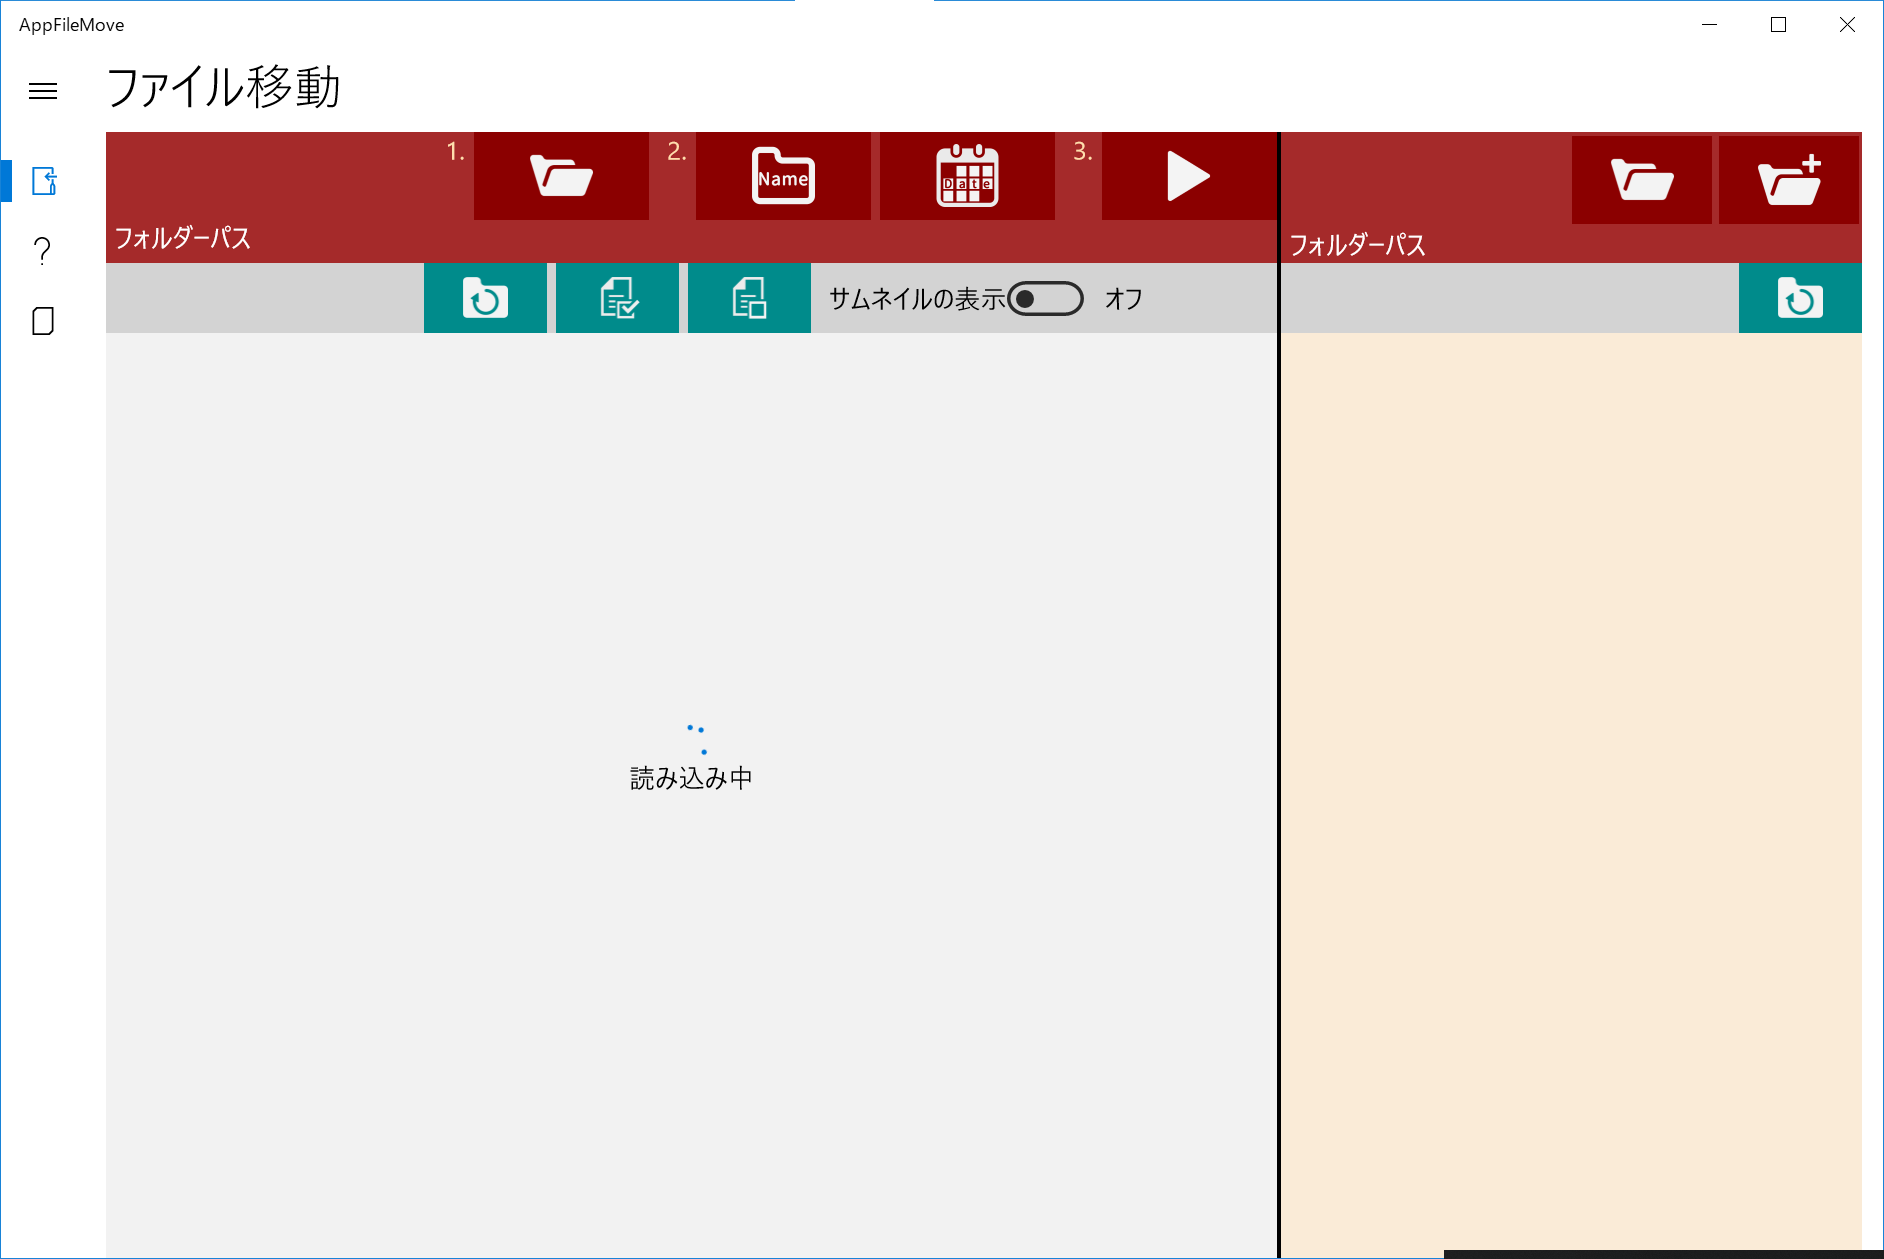1884x1259 pixels.
Task: Deselect files using document square icon
Action: [749, 298]
